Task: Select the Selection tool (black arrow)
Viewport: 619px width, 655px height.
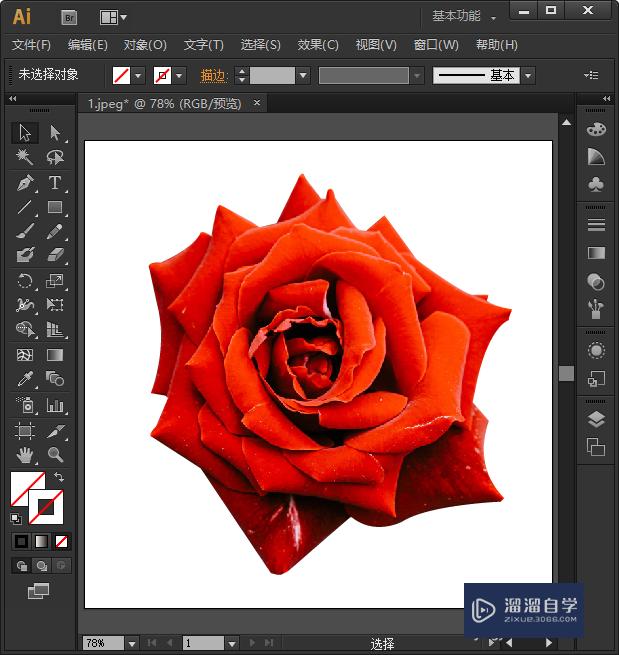Action: point(25,133)
